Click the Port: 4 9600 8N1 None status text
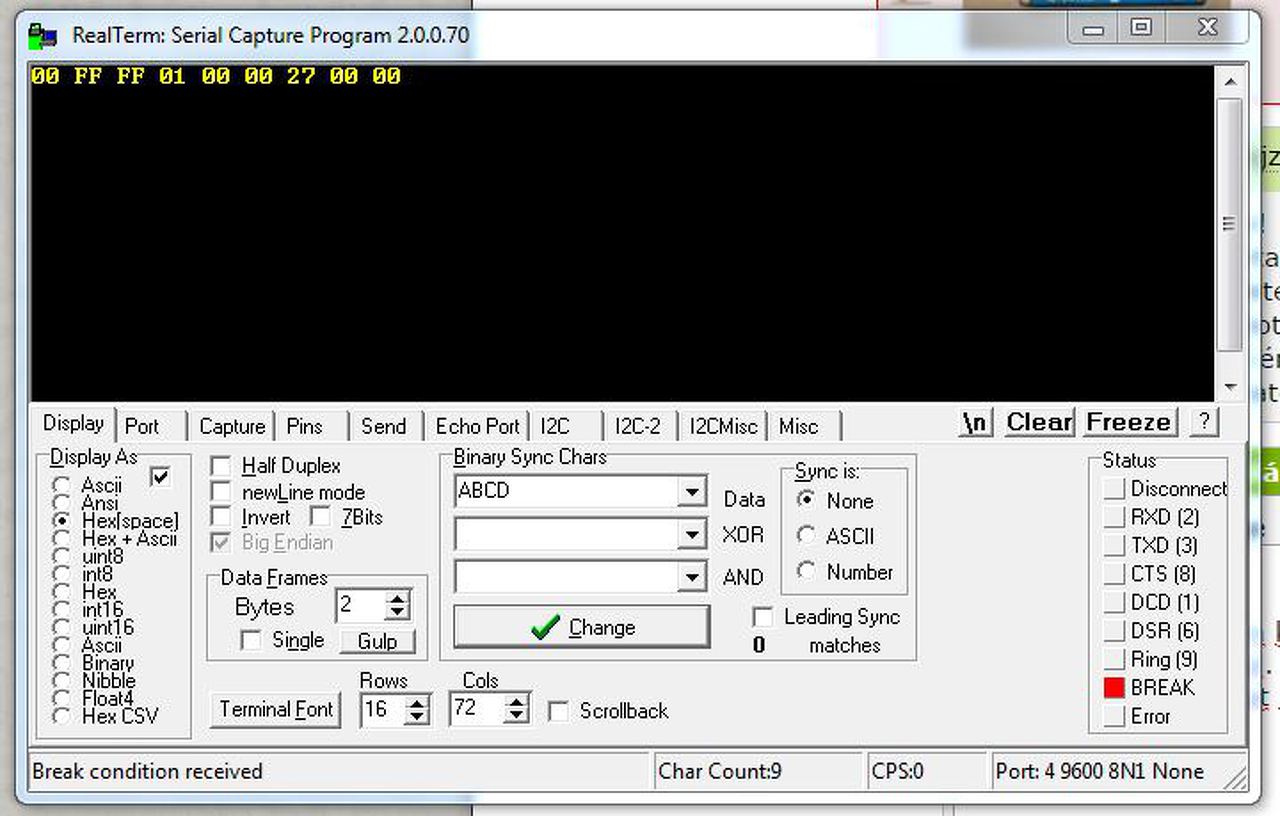1280x816 pixels. point(1100,771)
